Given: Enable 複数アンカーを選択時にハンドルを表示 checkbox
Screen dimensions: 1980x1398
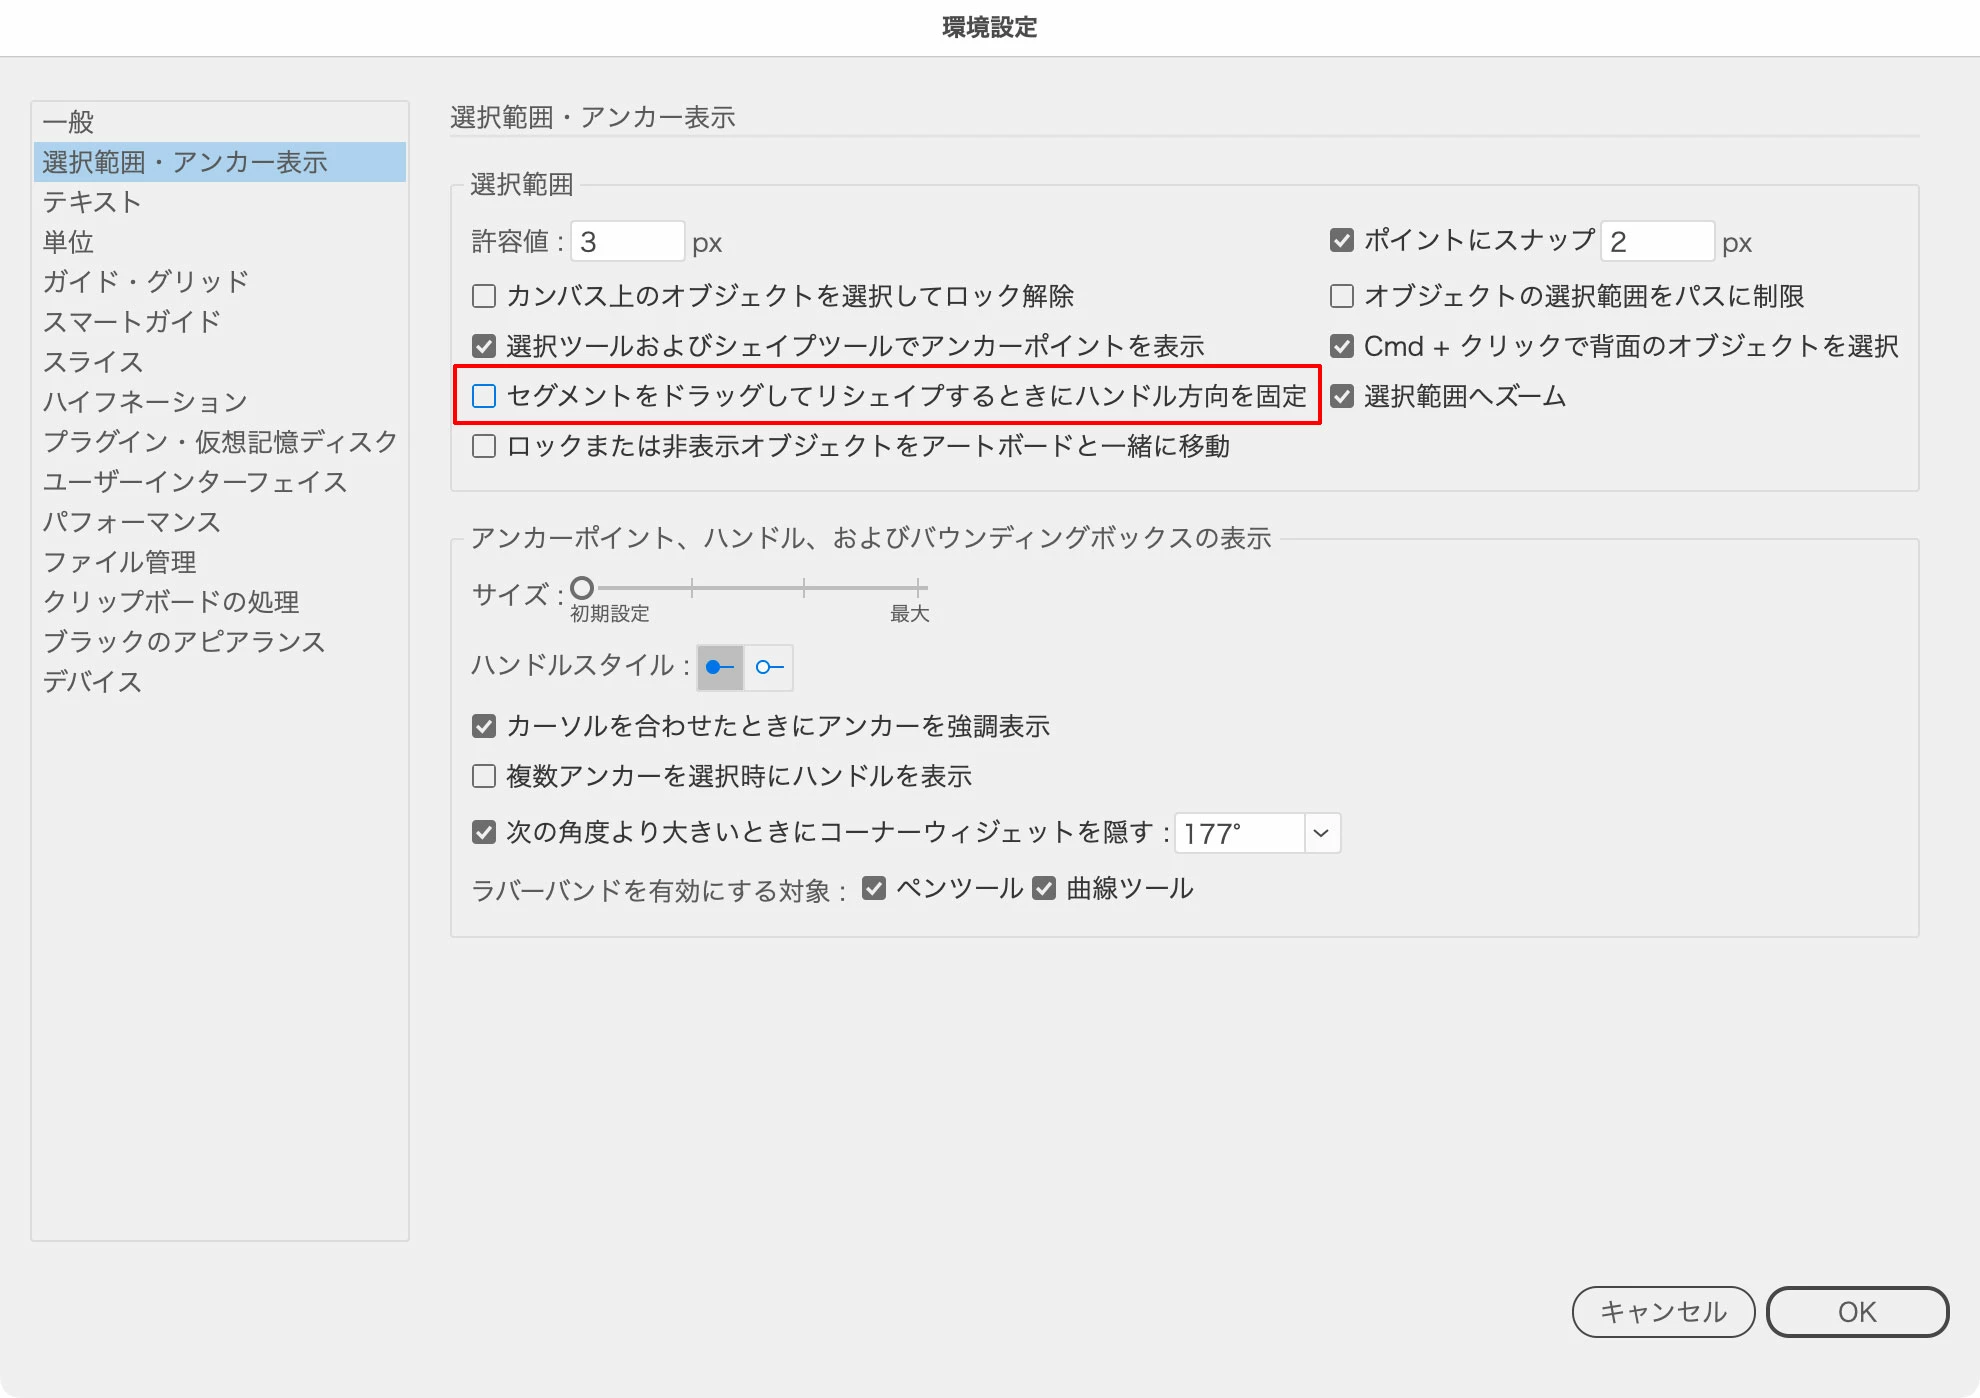Looking at the screenshot, I should coord(484,776).
